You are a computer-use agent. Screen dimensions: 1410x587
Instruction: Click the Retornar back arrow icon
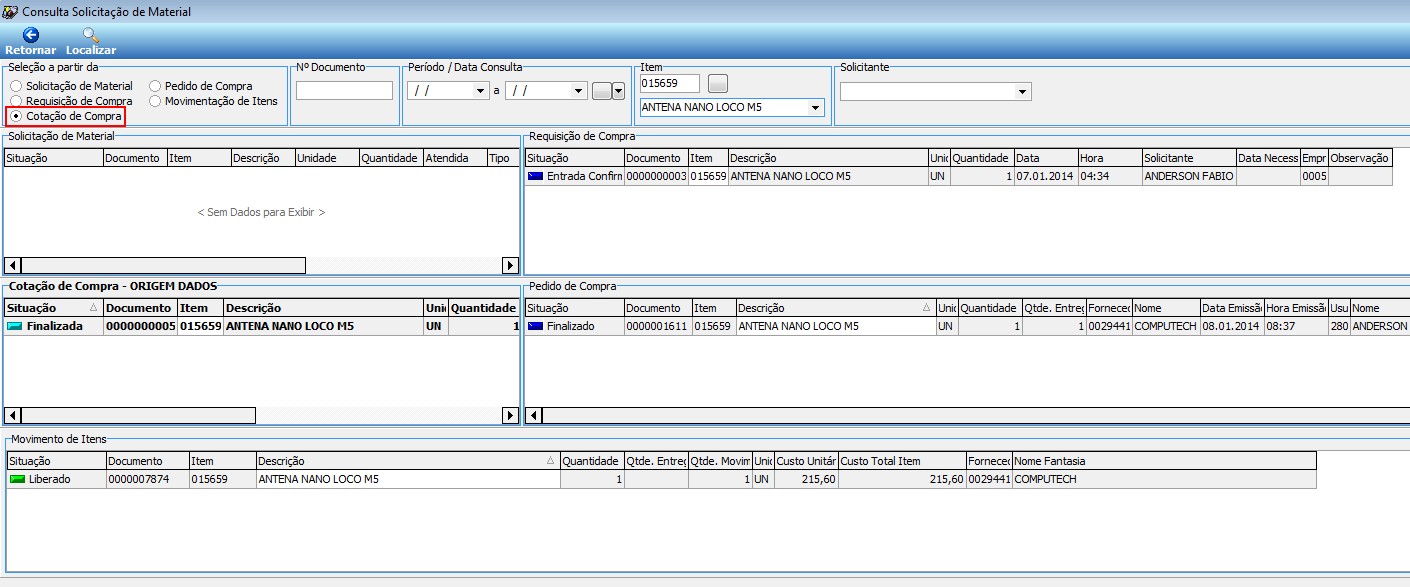30,34
